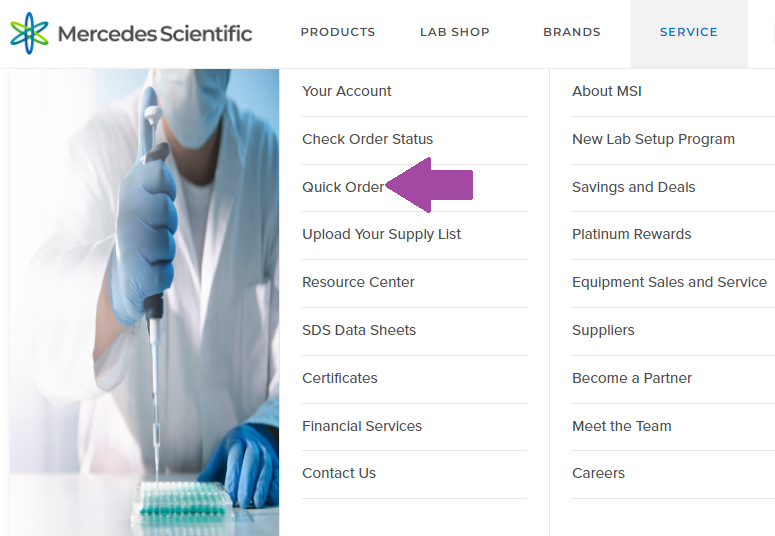Open Upload Your Supply List

point(382,234)
